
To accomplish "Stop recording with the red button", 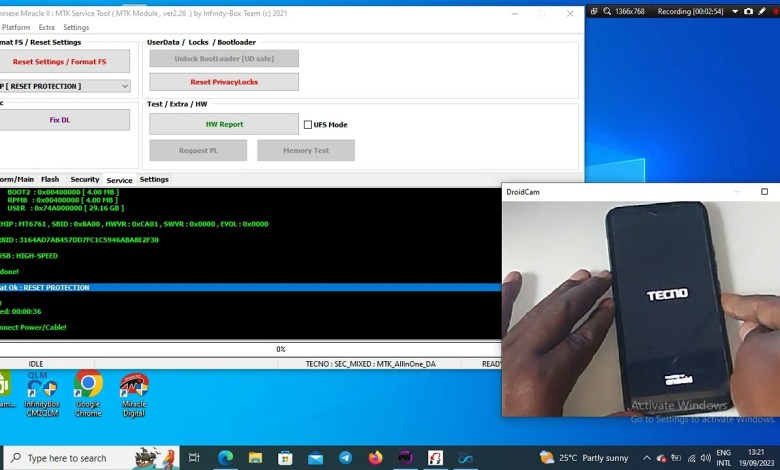I will (776, 11).
